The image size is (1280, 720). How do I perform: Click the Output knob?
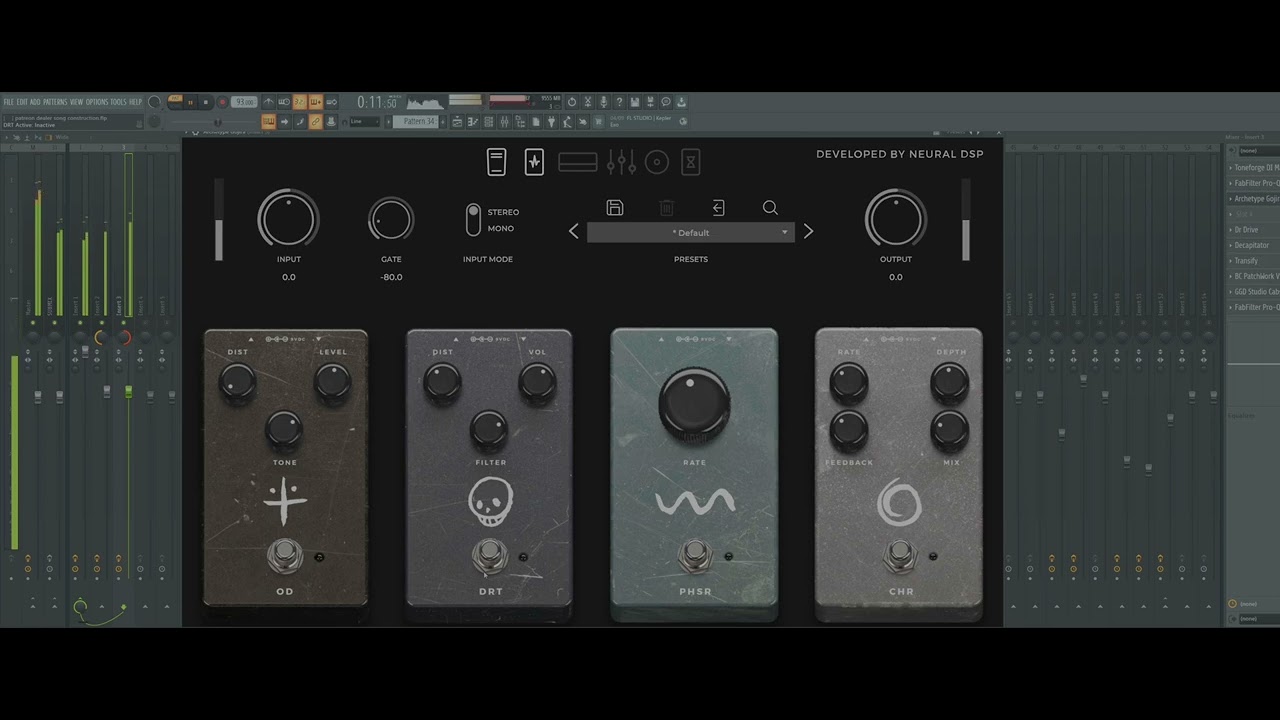click(x=896, y=219)
